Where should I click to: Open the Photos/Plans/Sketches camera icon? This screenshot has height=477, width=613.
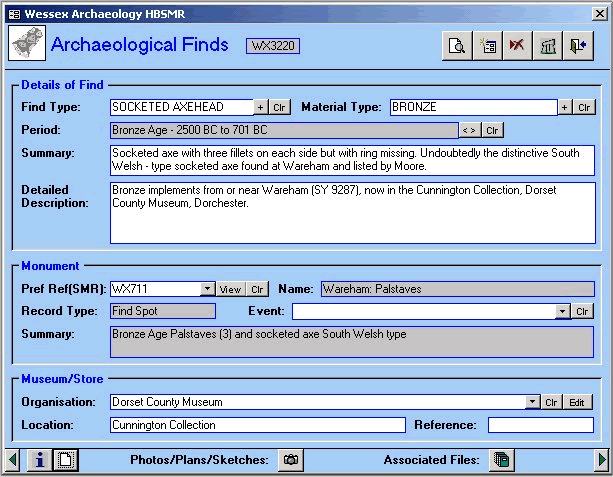click(291, 460)
